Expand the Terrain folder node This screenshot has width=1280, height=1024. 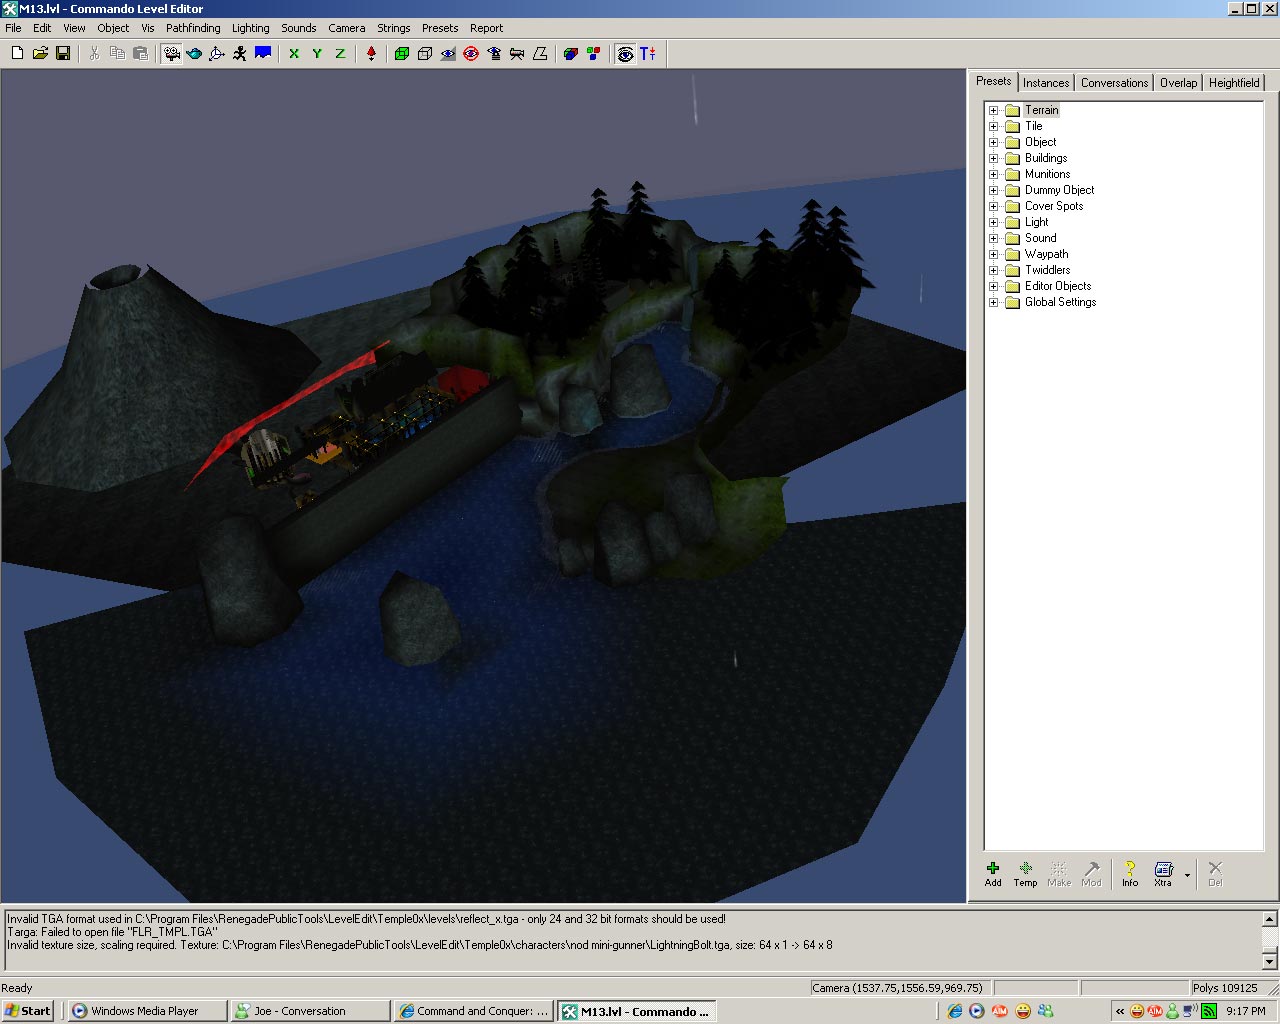pyautogui.click(x=994, y=111)
